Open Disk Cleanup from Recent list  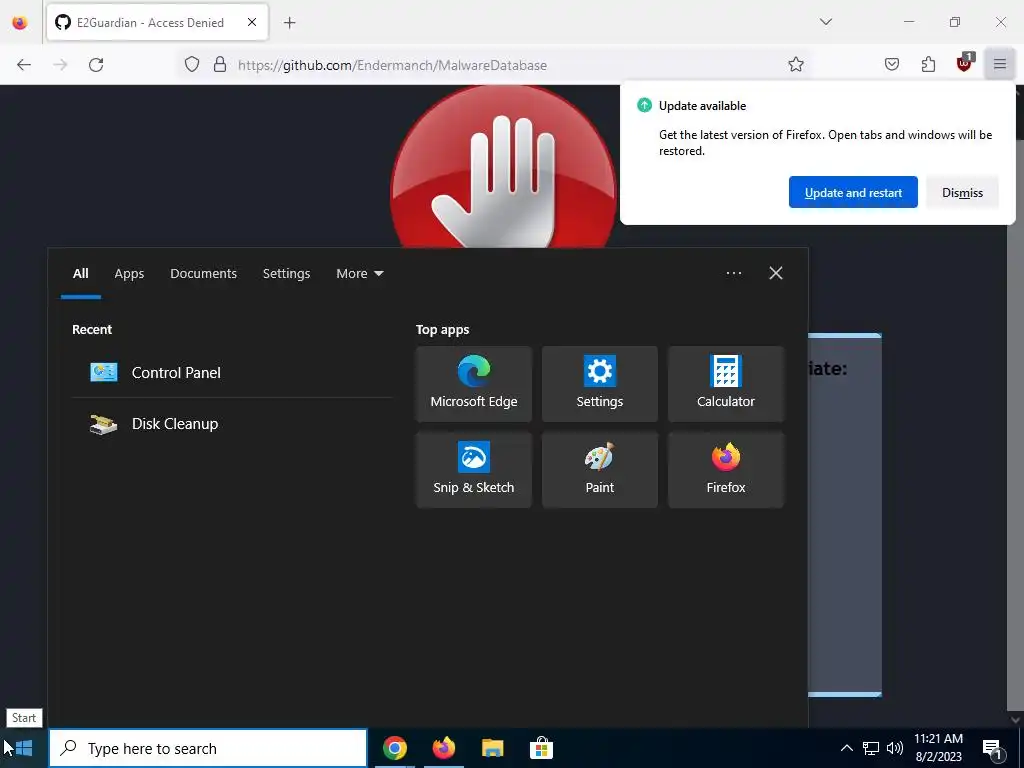[232, 424]
